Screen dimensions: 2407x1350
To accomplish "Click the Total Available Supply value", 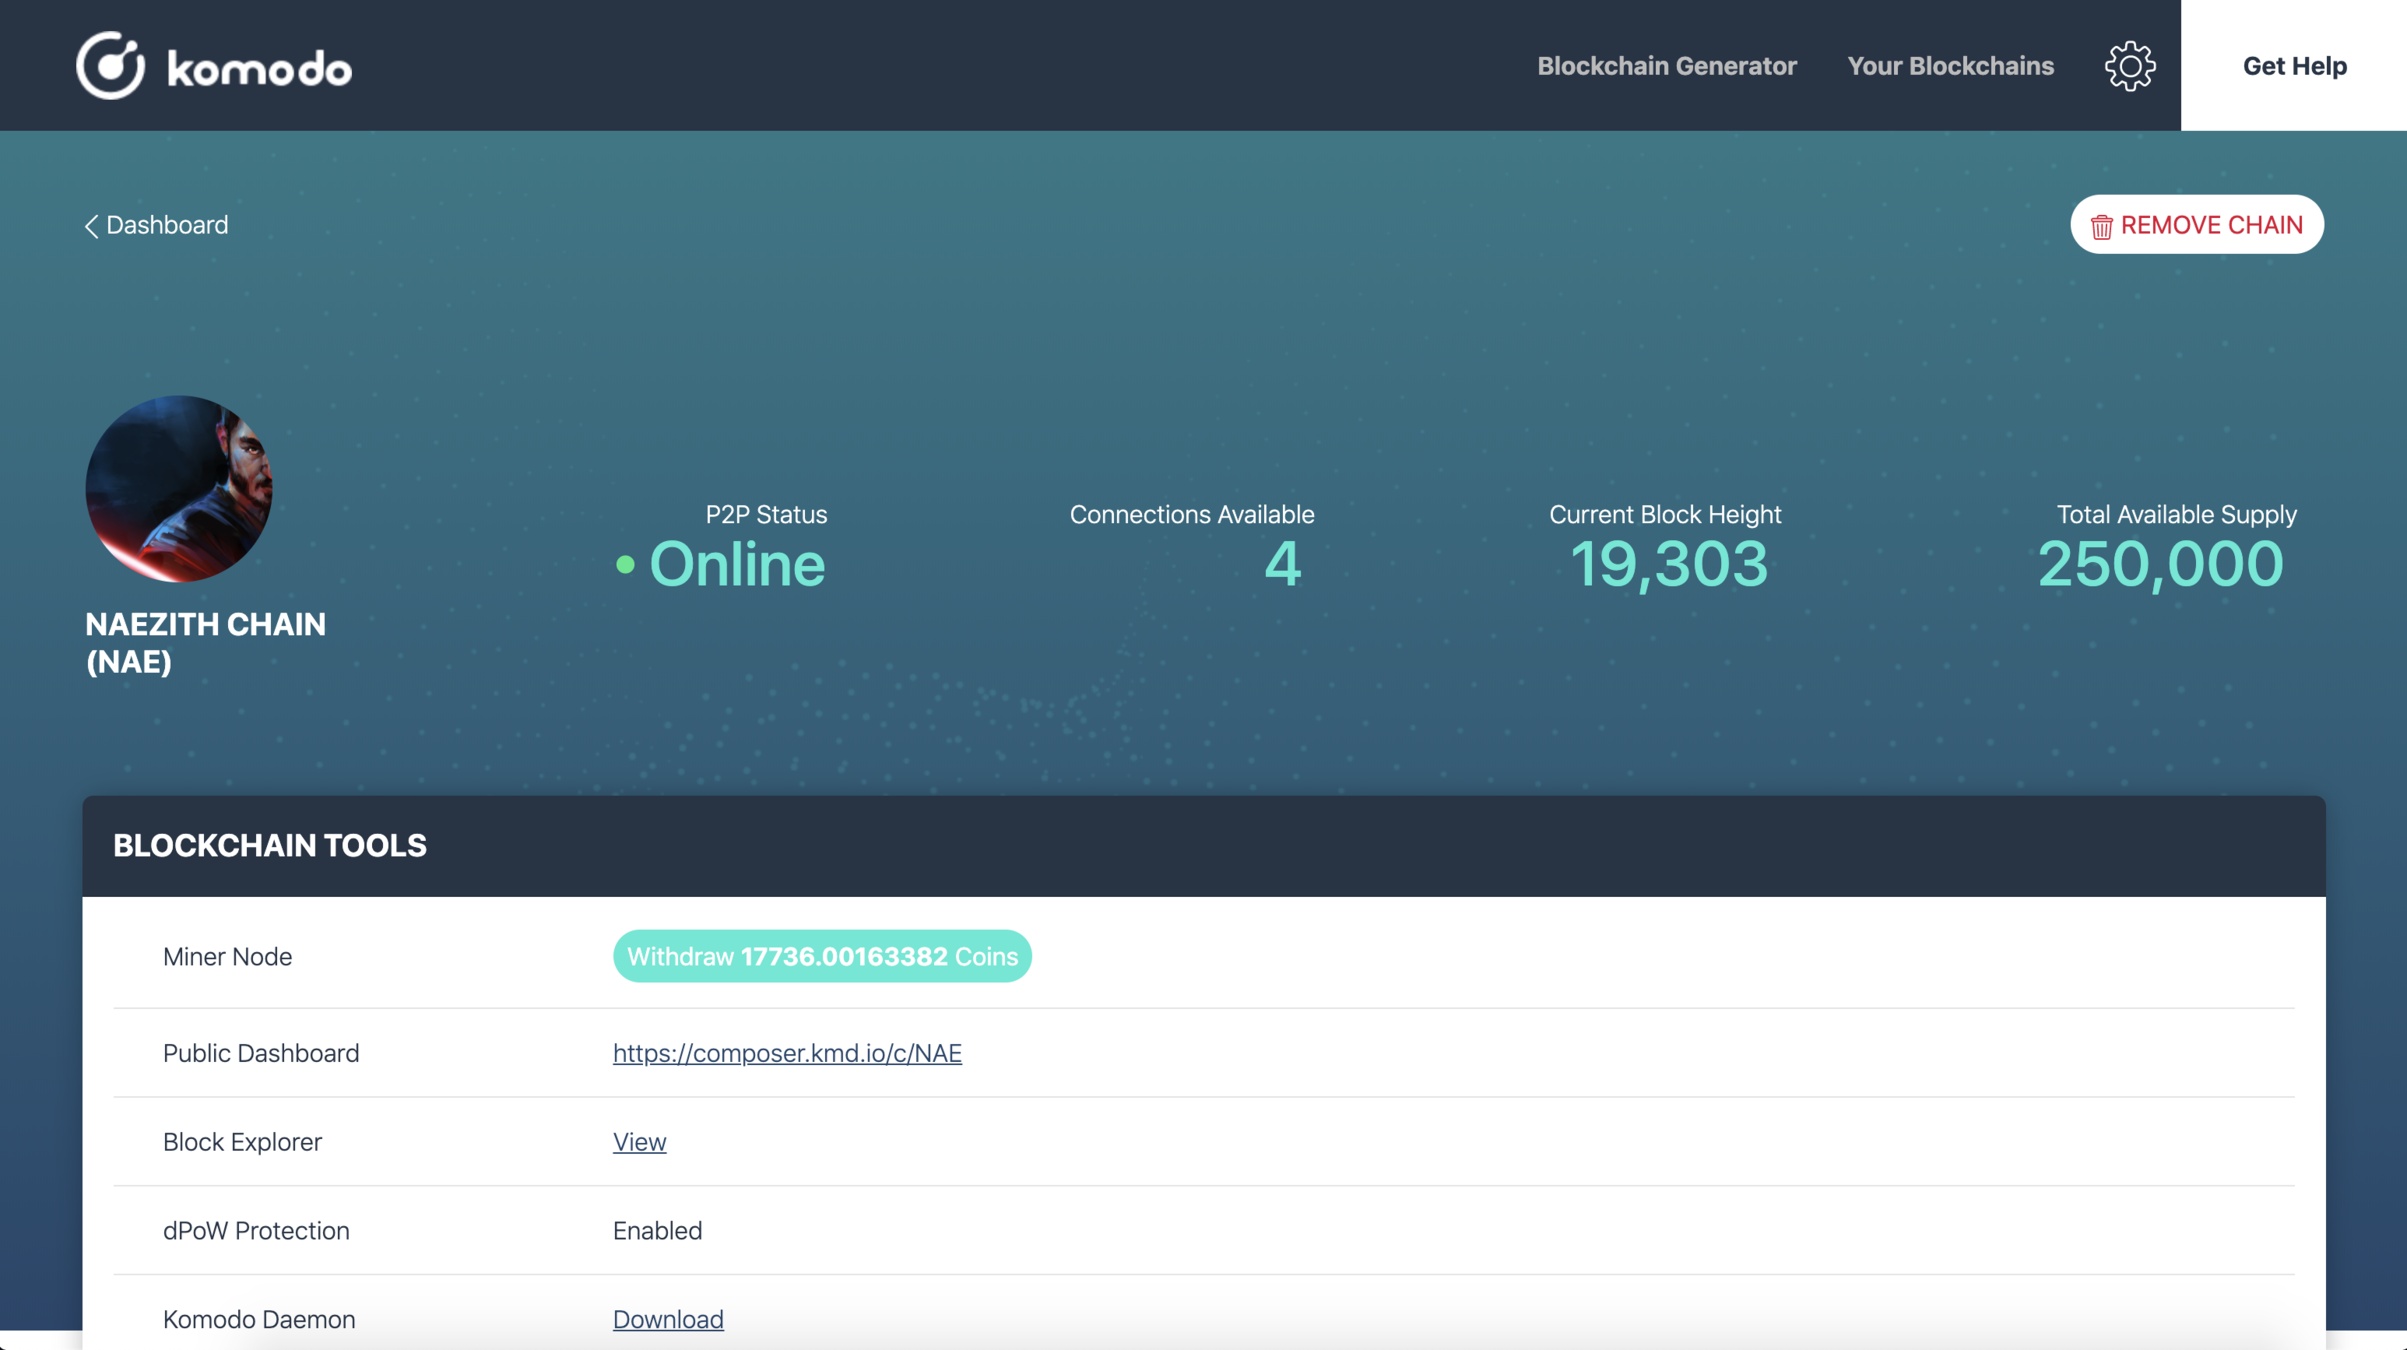I will (2160, 565).
